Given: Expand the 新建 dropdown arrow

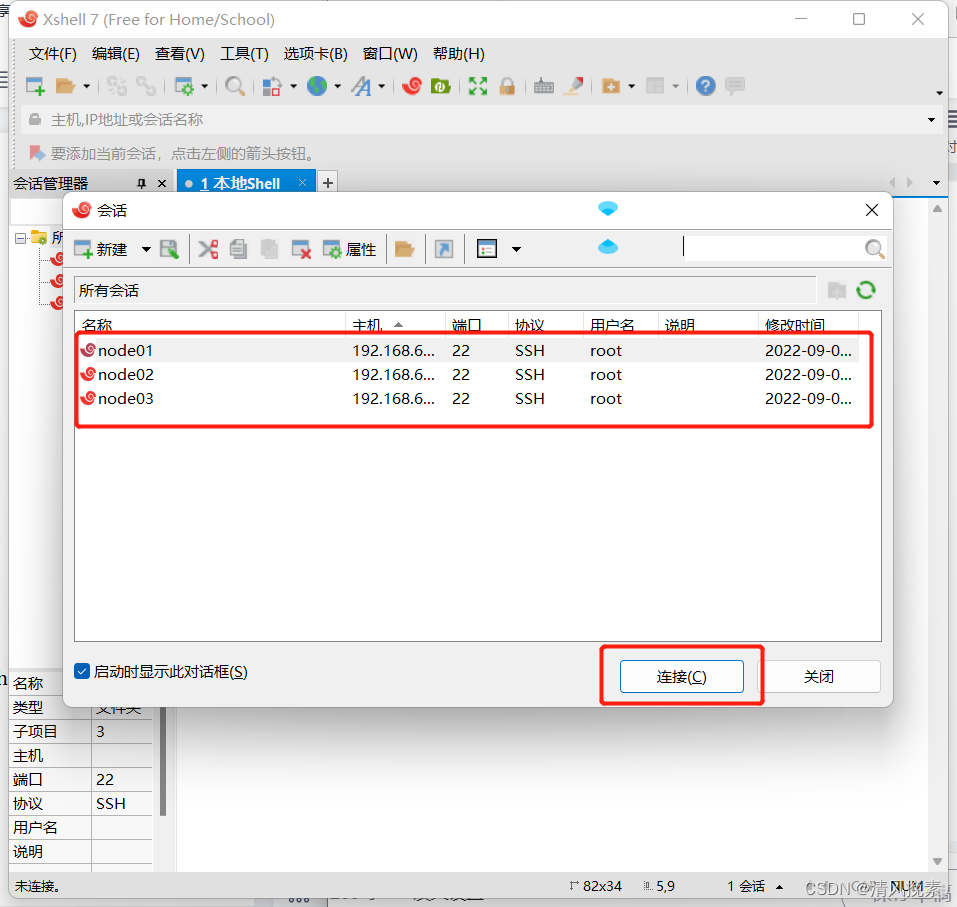Looking at the screenshot, I should [x=145, y=248].
